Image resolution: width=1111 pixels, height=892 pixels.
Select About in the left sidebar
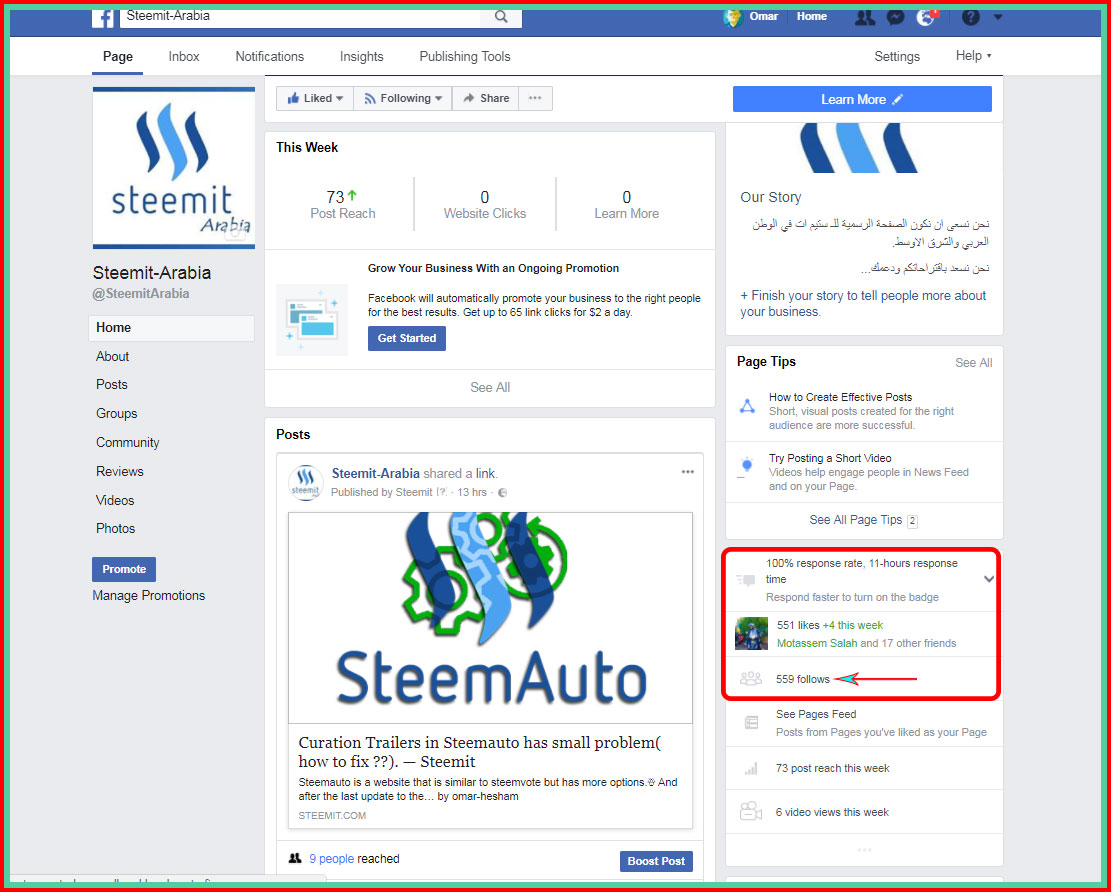click(113, 356)
